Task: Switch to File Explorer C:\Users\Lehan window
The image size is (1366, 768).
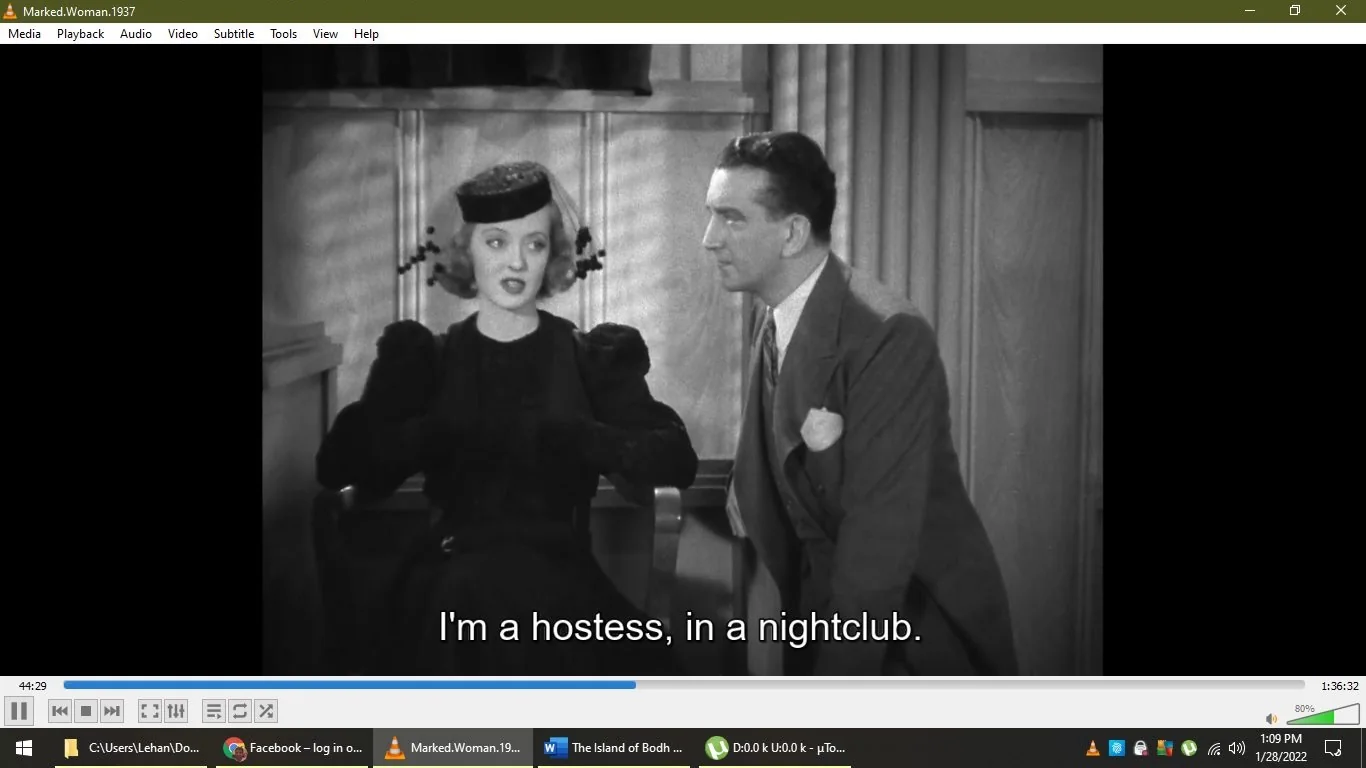Action: [x=131, y=748]
